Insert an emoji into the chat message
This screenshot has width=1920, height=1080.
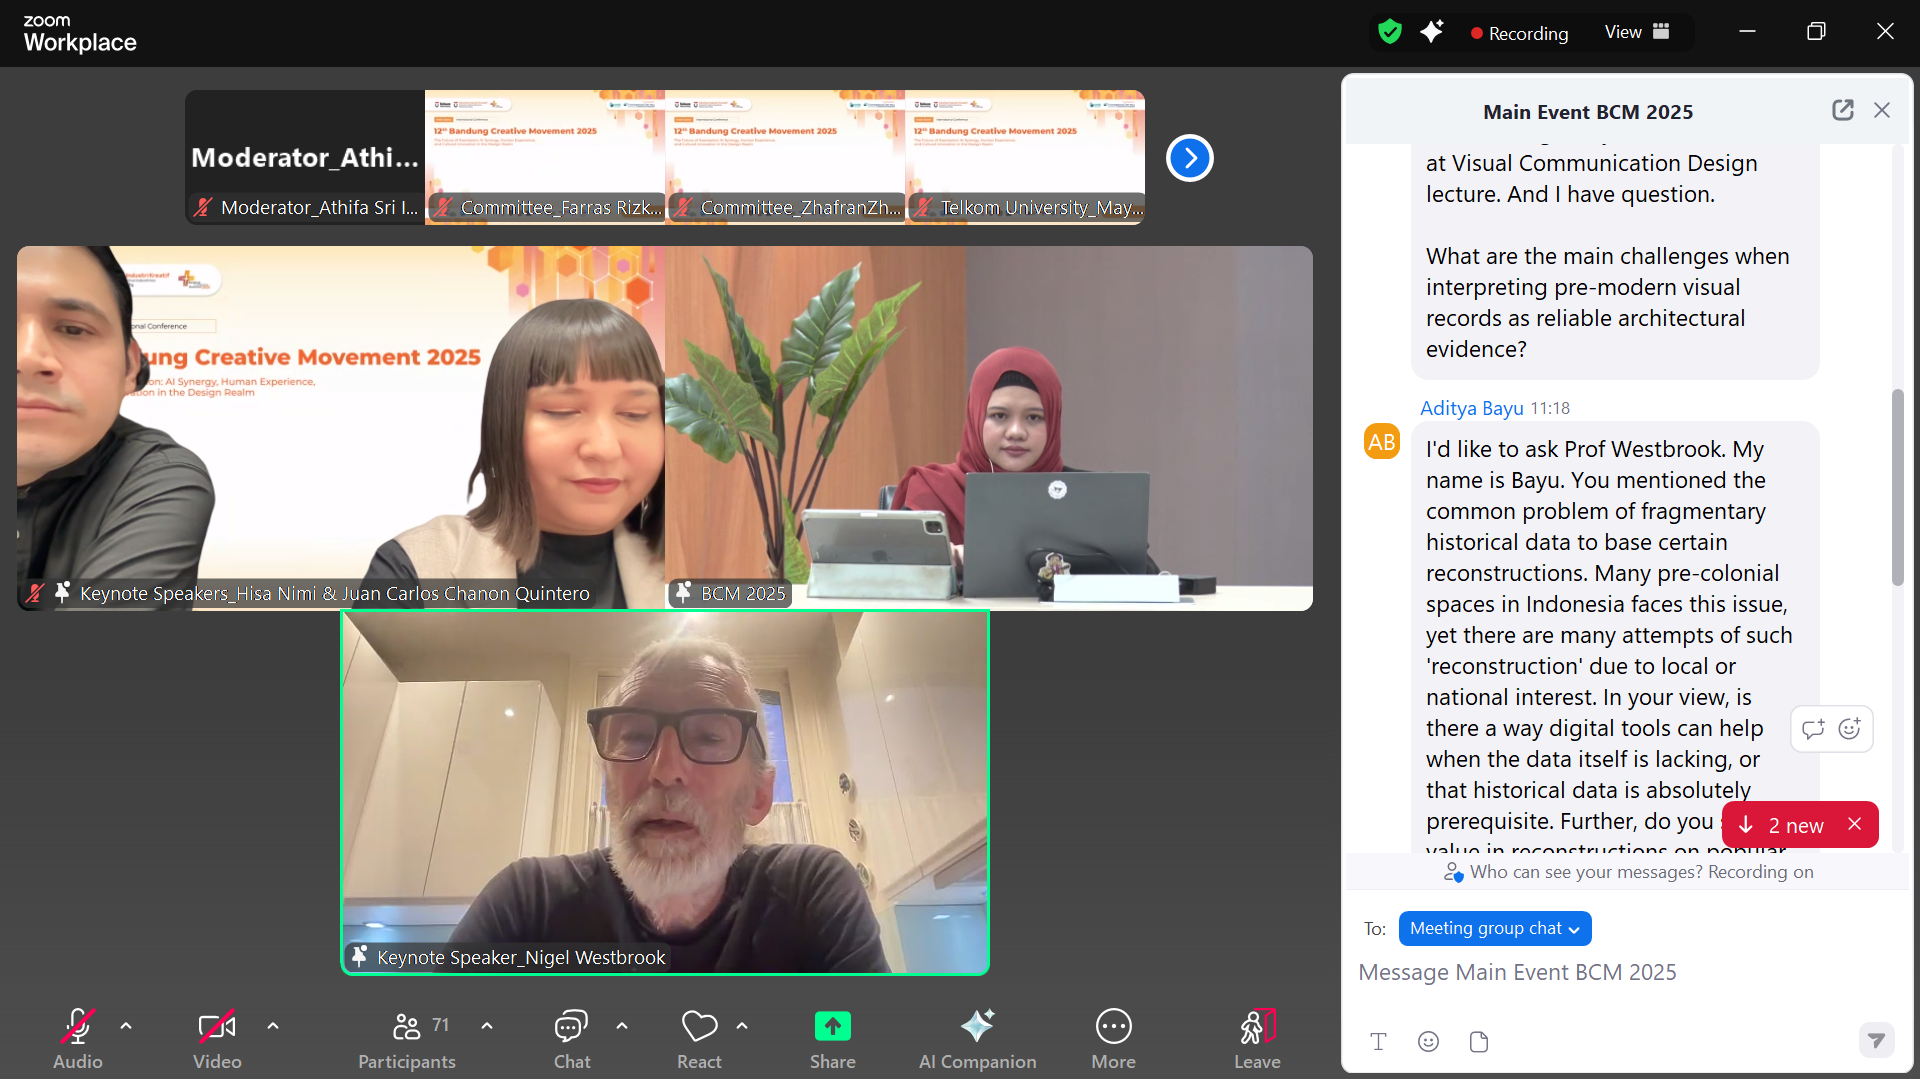pos(1428,1042)
